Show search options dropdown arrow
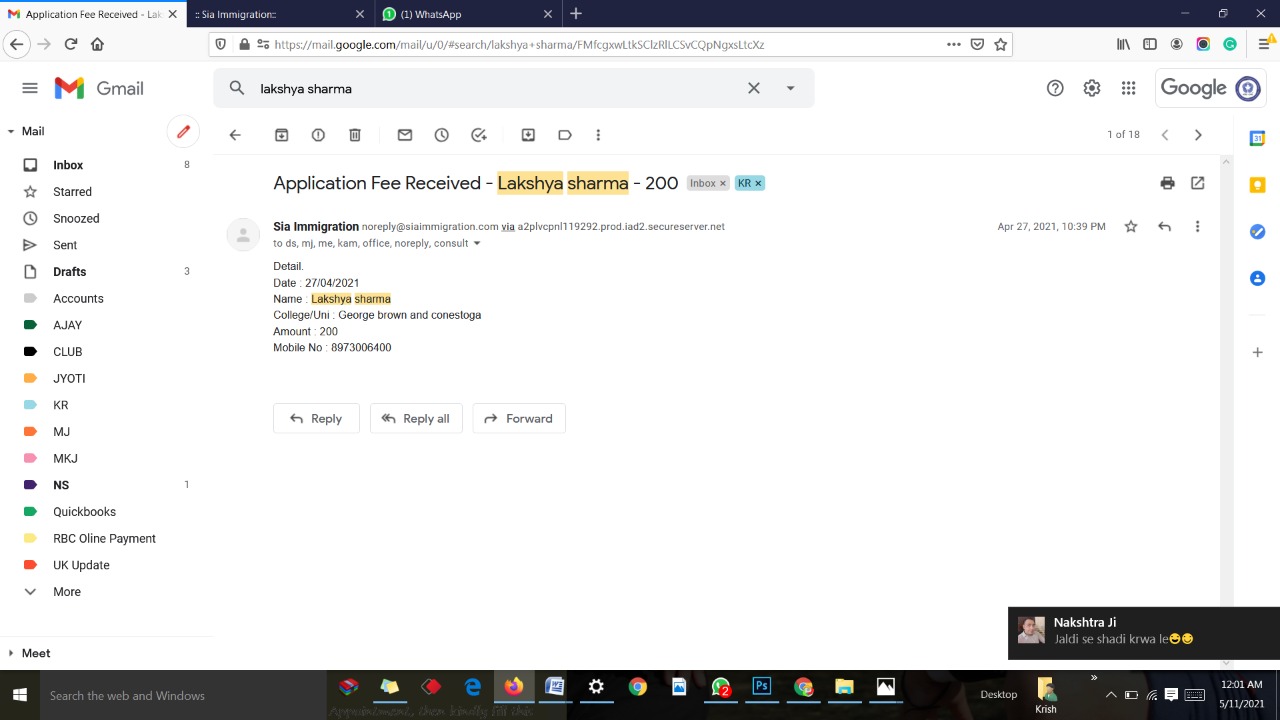This screenshot has width=1280, height=720. point(790,88)
